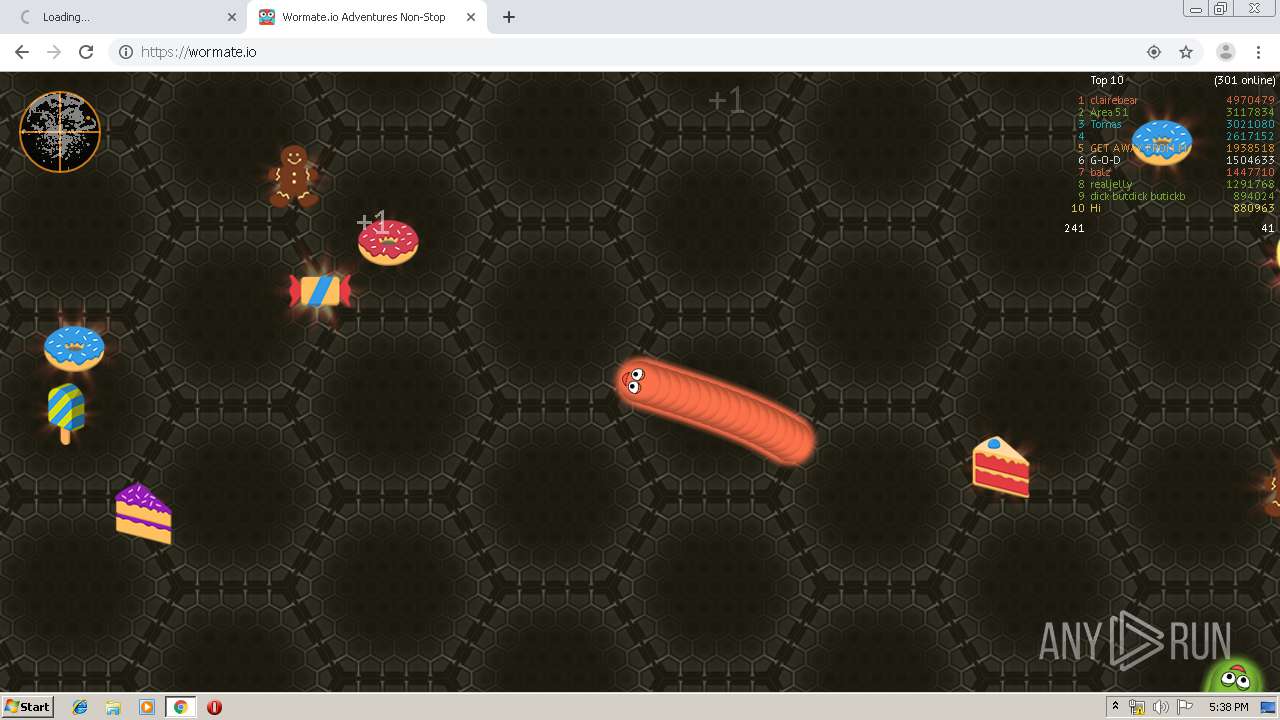Click leaderboard name G-O-D
The image size is (1280, 720).
tap(1105, 160)
